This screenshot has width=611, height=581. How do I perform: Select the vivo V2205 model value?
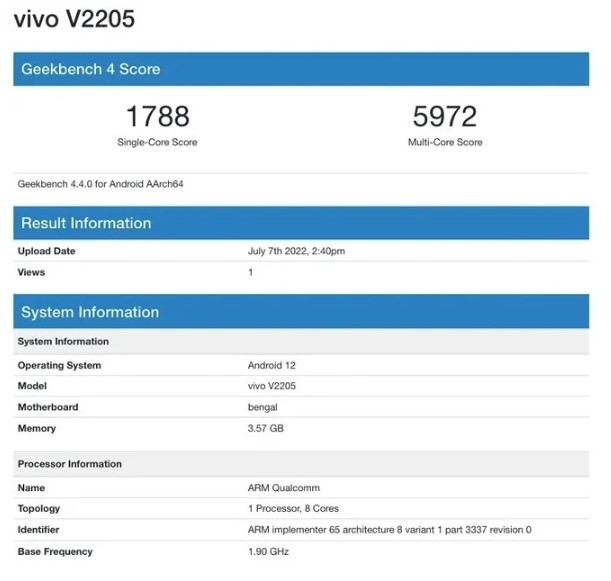click(272, 386)
